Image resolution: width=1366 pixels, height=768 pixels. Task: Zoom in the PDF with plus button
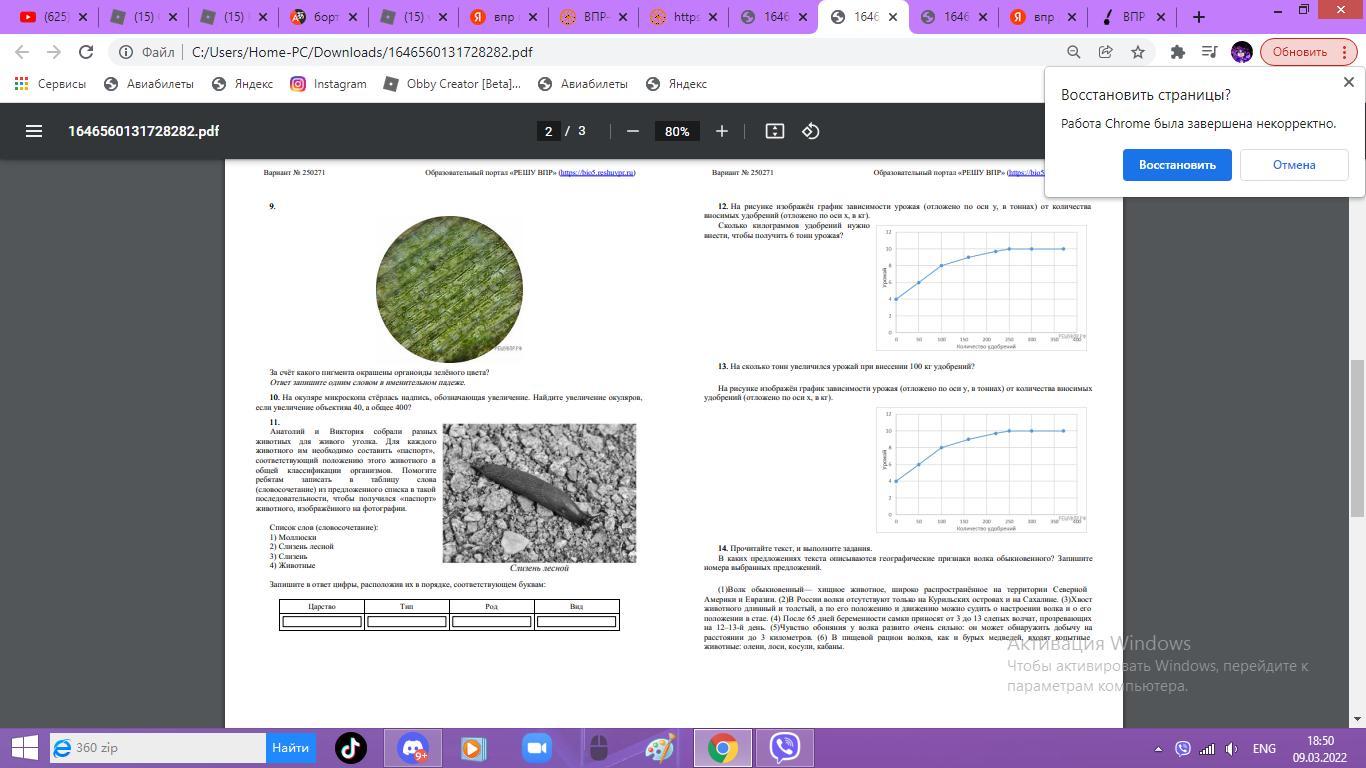pyautogui.click(x=721, y=131)
